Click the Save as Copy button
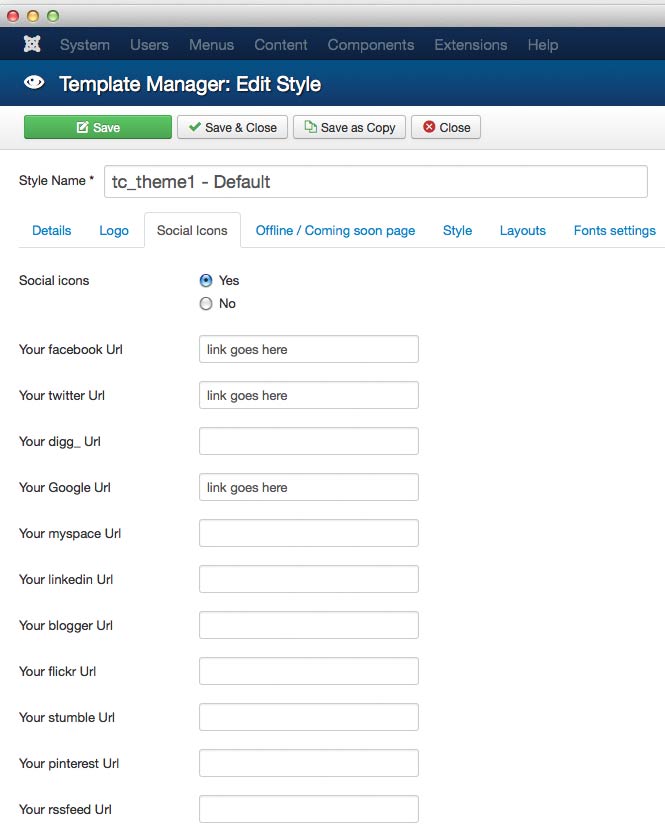665x834 pixels. pyautogui.click(x=350, y=128)
